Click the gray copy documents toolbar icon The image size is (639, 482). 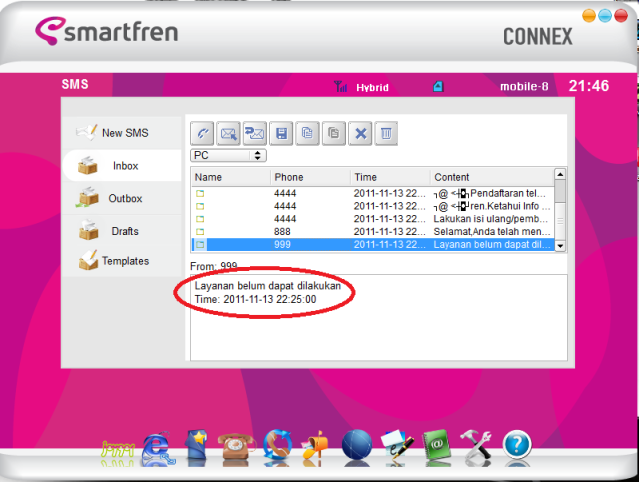coord(334,133)
